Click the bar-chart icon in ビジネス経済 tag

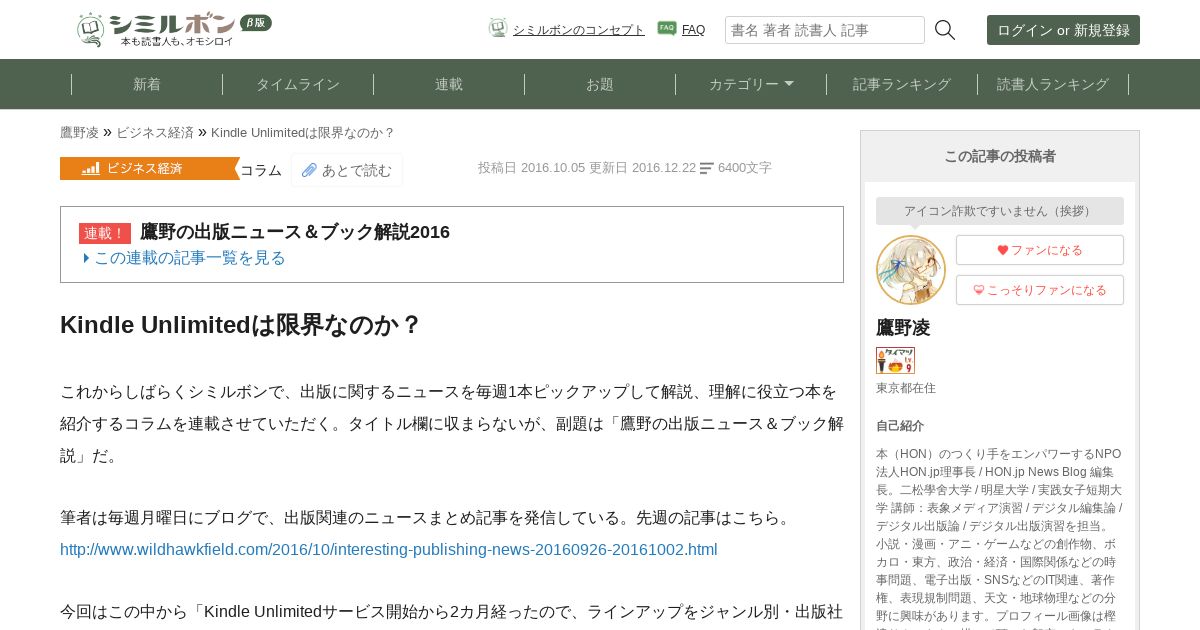[91, 169]
